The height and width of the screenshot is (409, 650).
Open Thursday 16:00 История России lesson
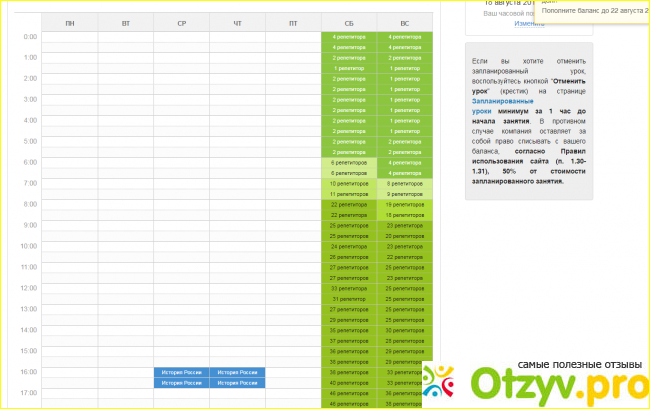237,372
